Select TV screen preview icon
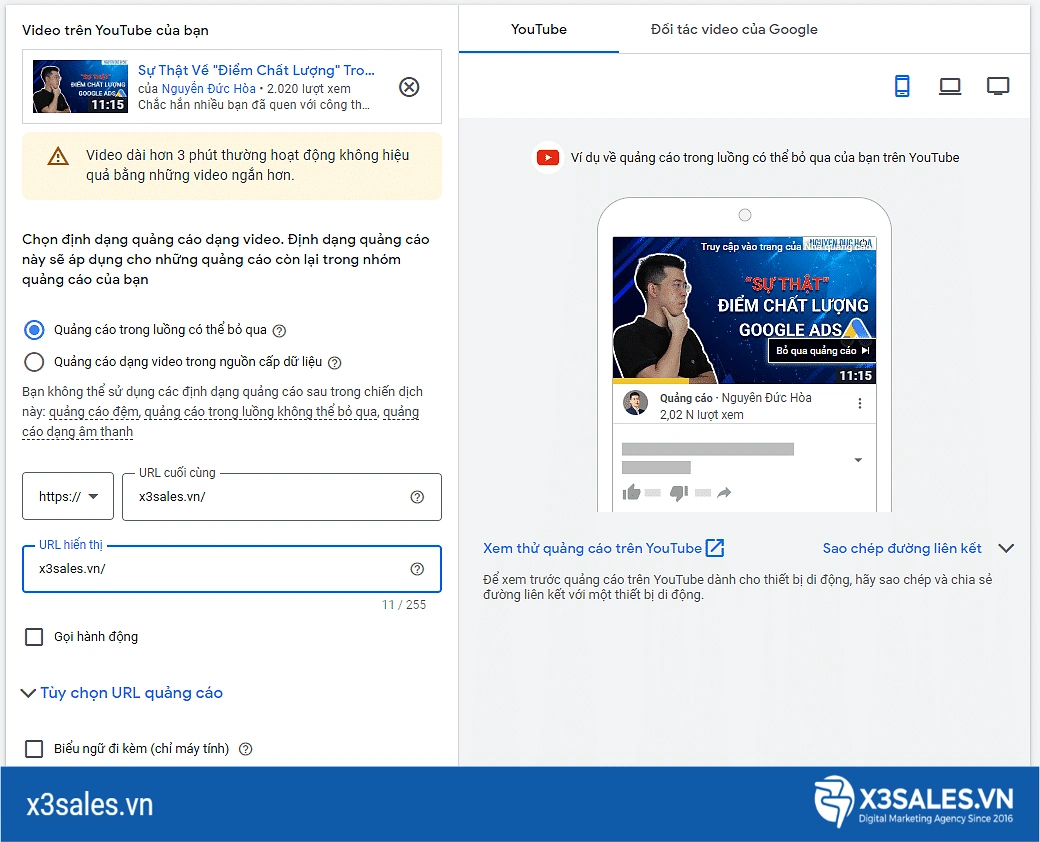 [x=998, y=86]
